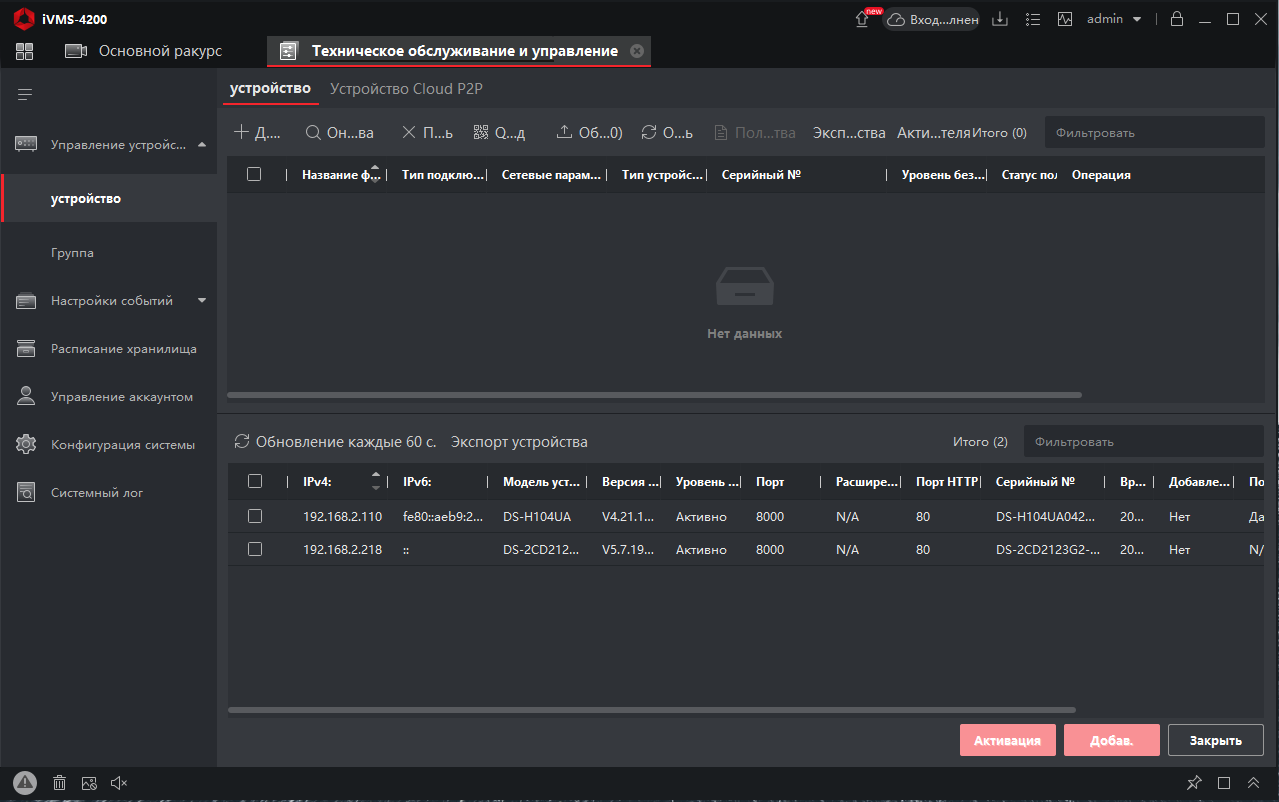Open the alarm warning icon in status bar
Screen dimensions: 1279x802
[25, 783]
